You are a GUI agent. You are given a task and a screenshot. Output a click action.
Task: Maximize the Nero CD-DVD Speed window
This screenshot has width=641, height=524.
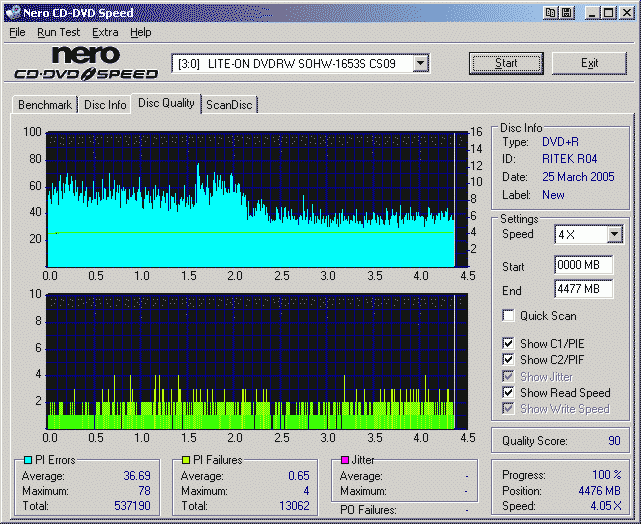point(608,13)
